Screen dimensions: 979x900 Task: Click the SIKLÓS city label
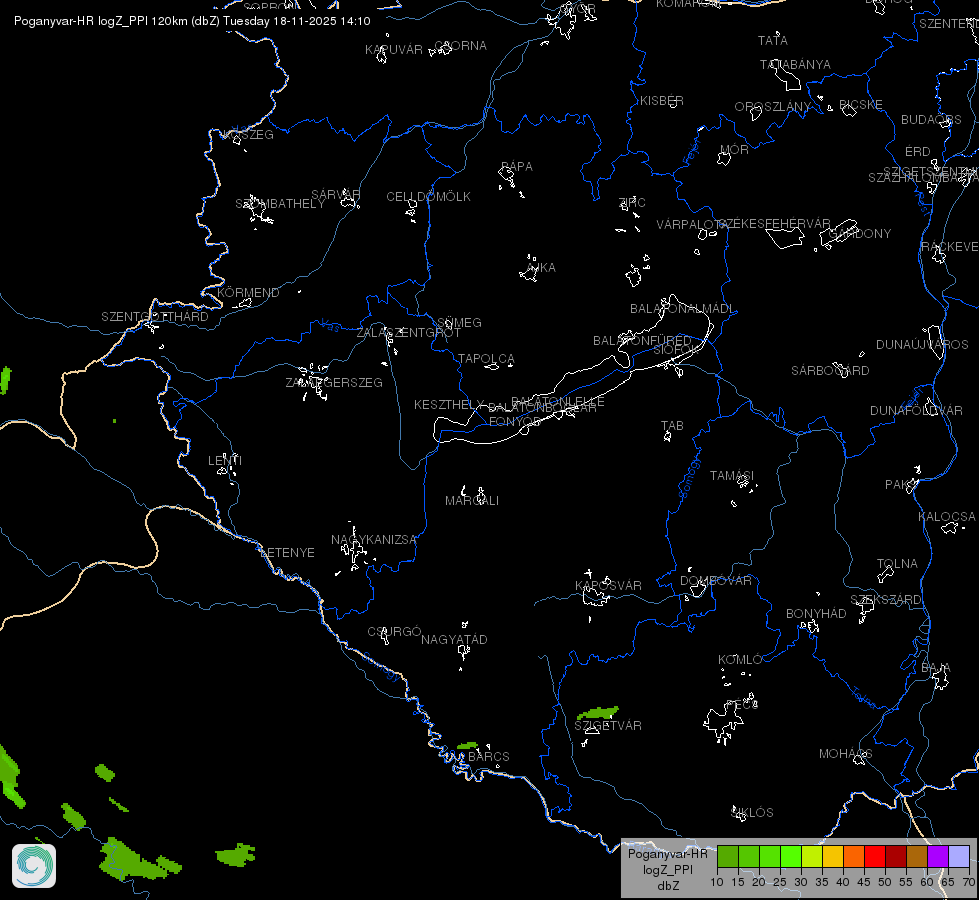coord(752,813)
